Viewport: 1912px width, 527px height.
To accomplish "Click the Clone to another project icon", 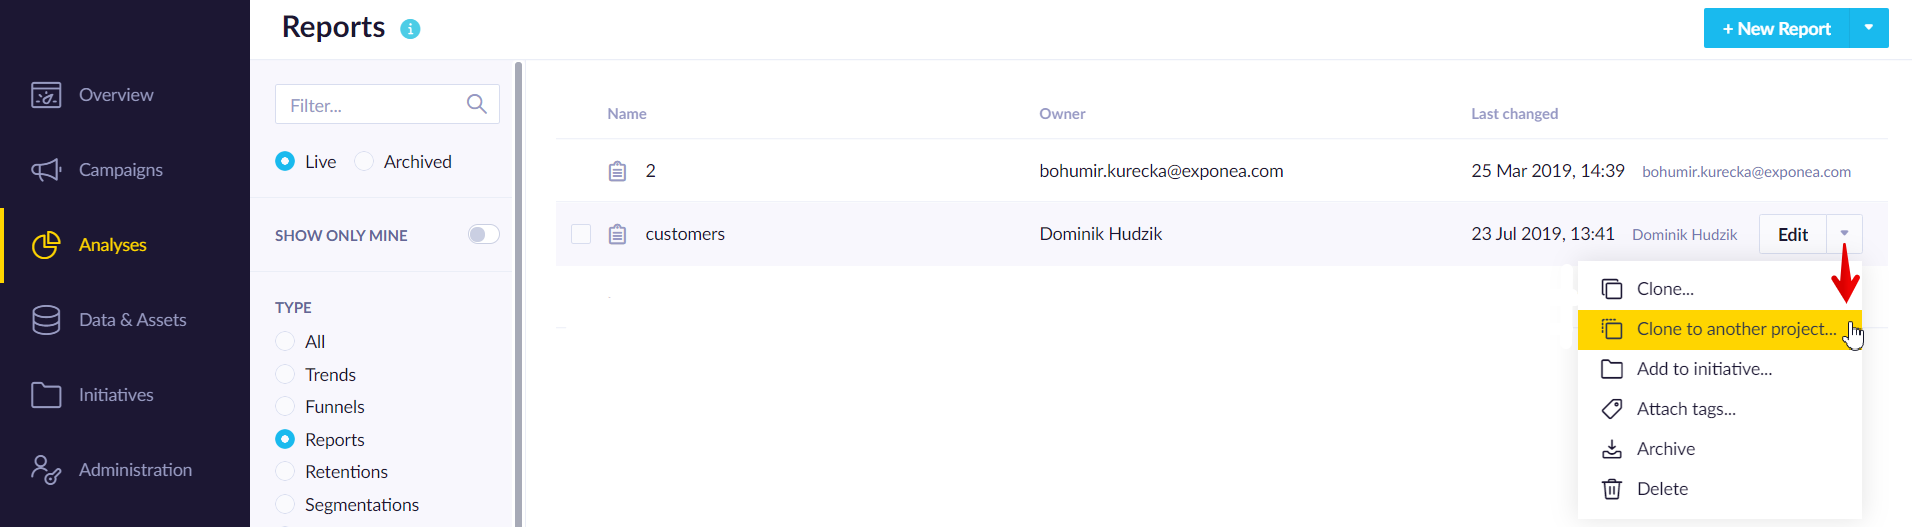I will 1612,329.
